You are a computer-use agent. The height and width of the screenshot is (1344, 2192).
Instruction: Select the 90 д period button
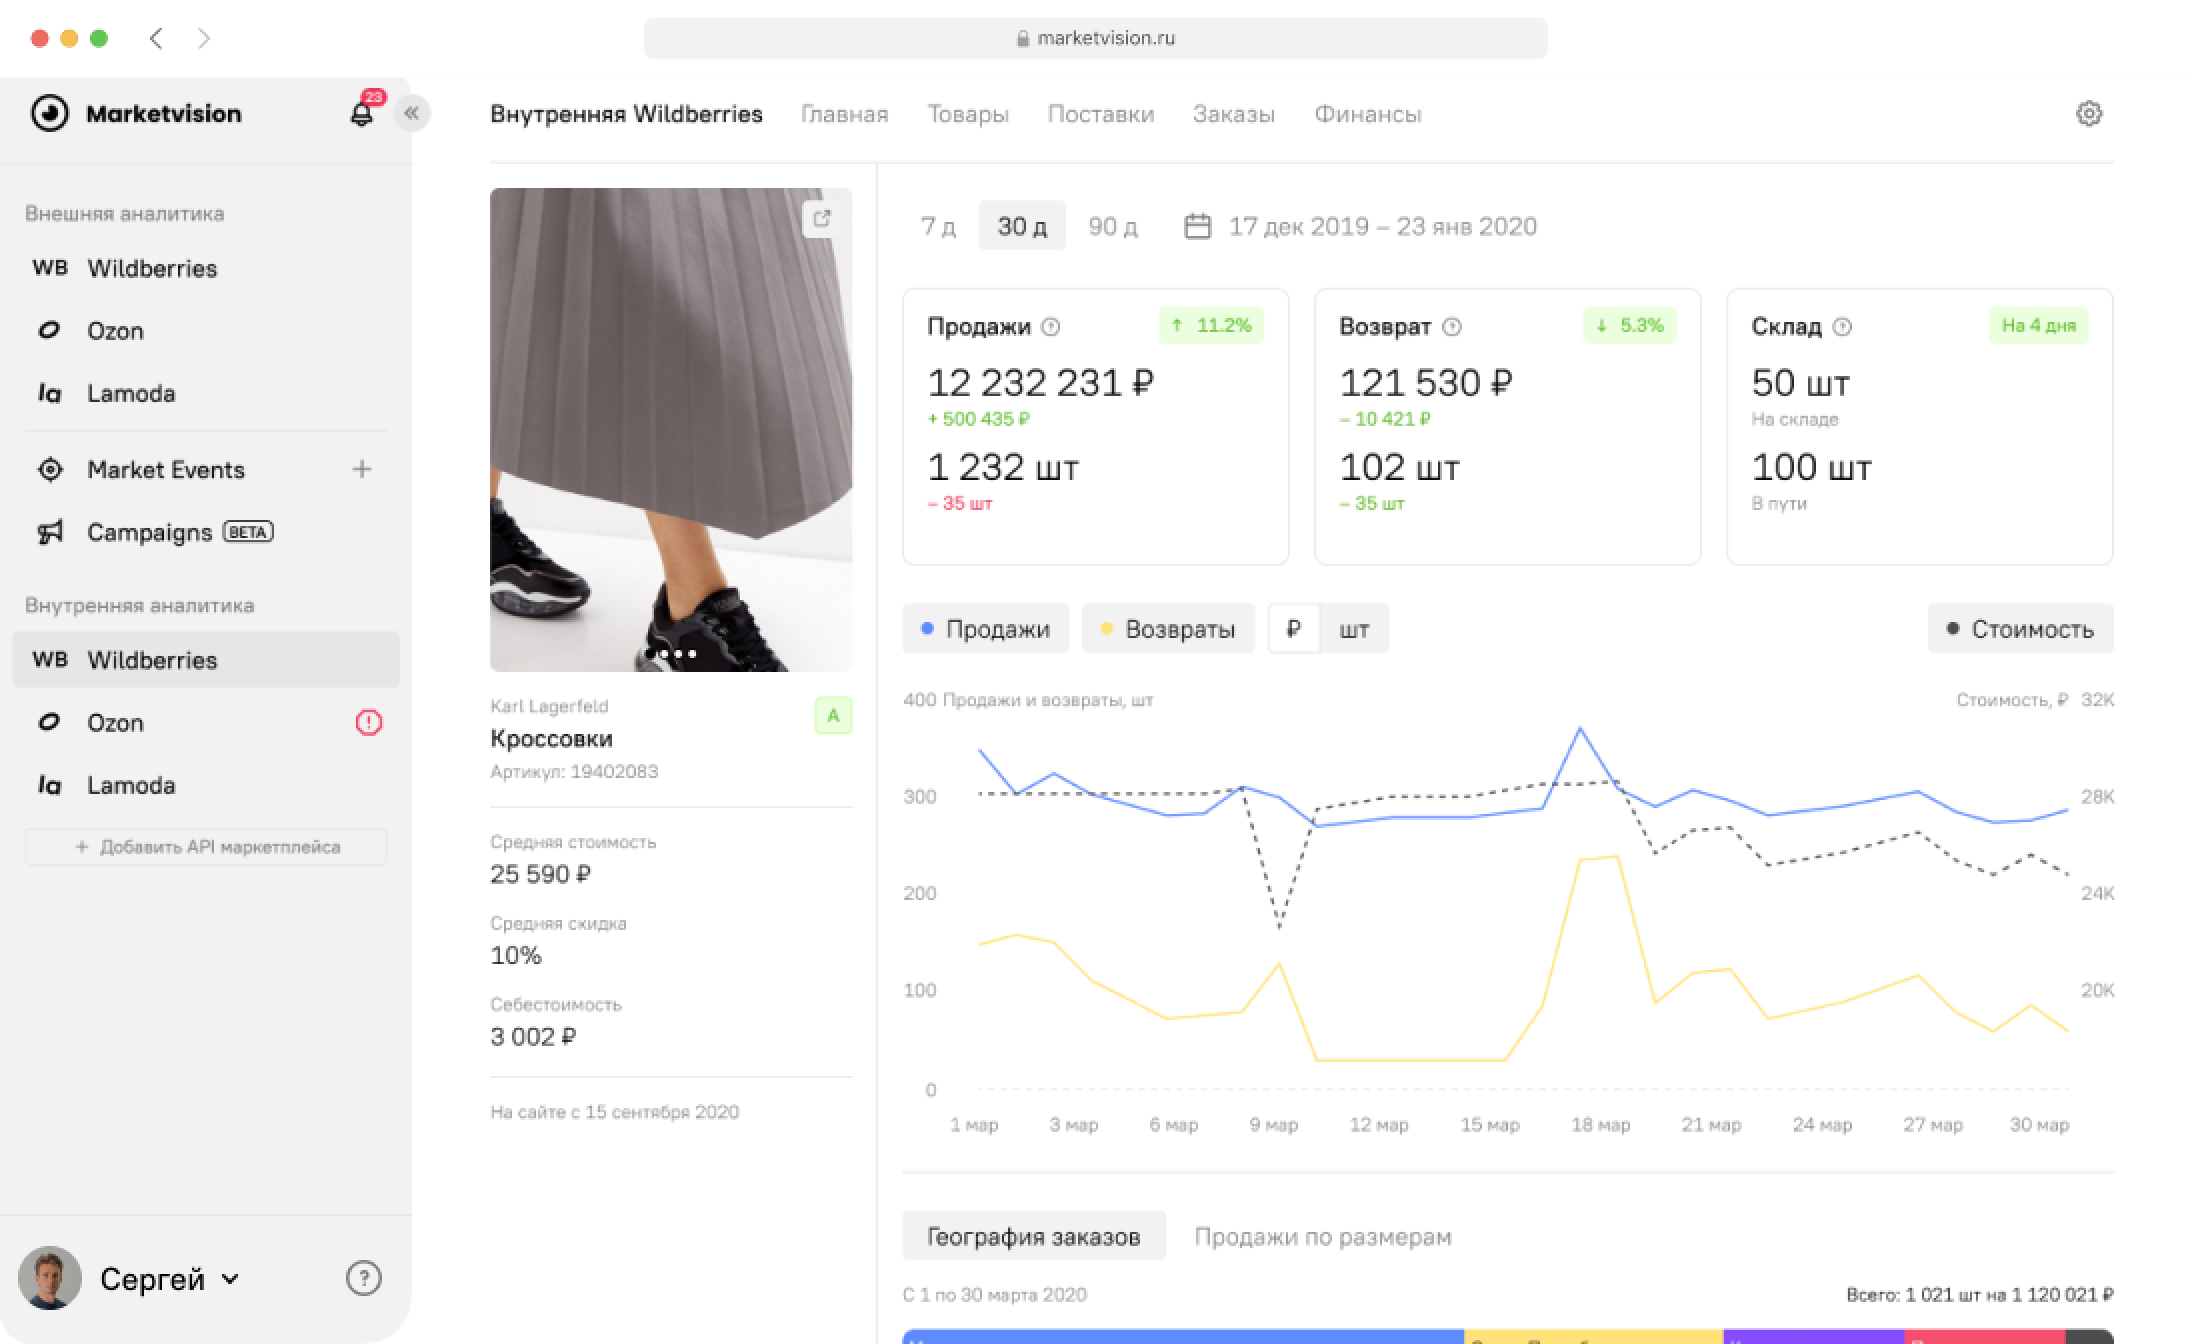click(1110, 225)
